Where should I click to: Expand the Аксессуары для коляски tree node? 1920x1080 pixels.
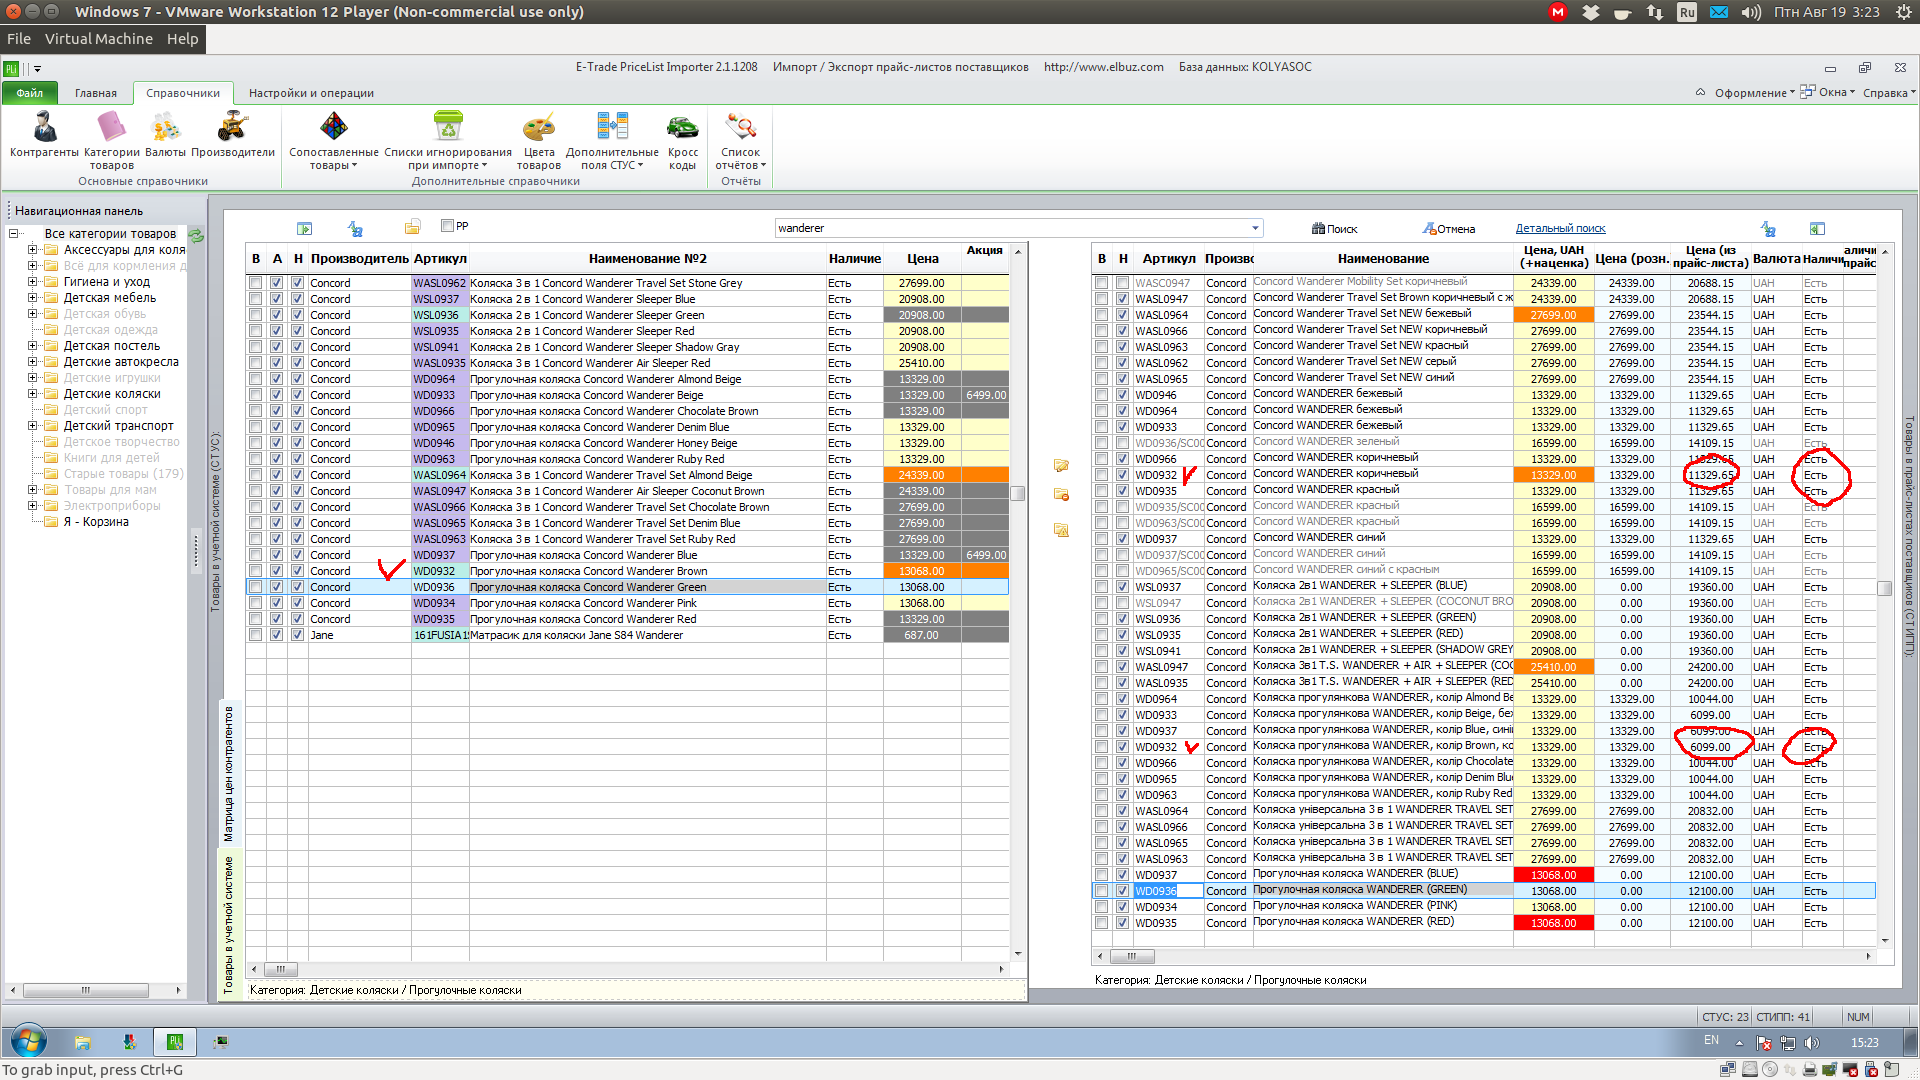coord(32,250)
